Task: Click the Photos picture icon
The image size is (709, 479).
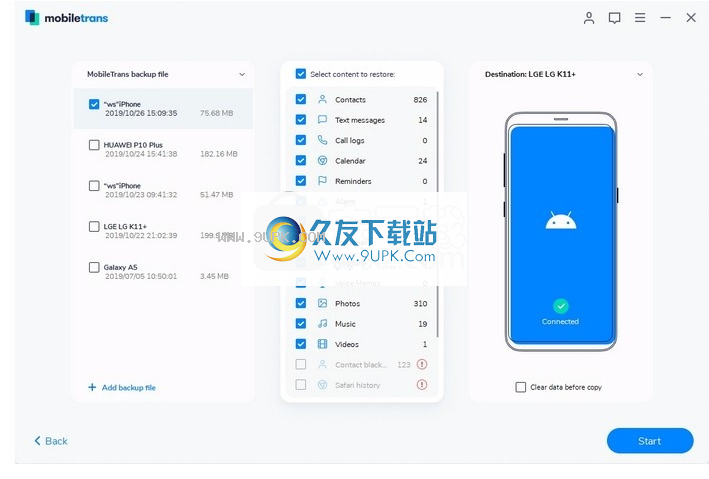Action: click(x=322, y=303)
